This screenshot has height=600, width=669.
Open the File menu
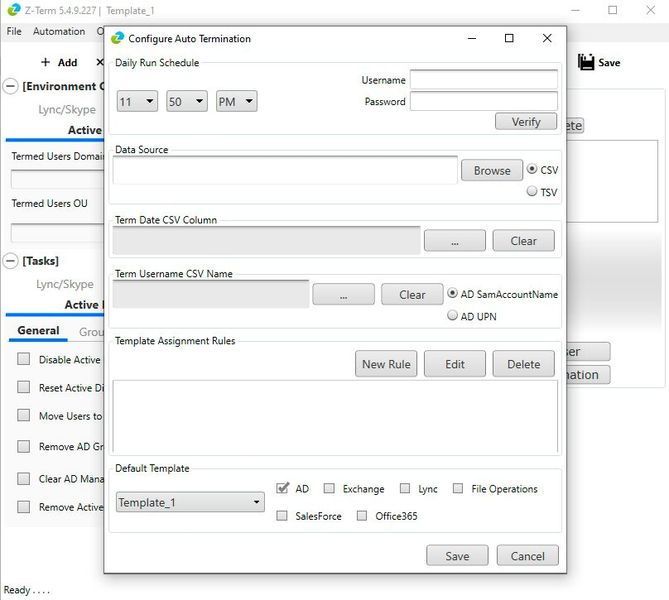coord(14,31)
